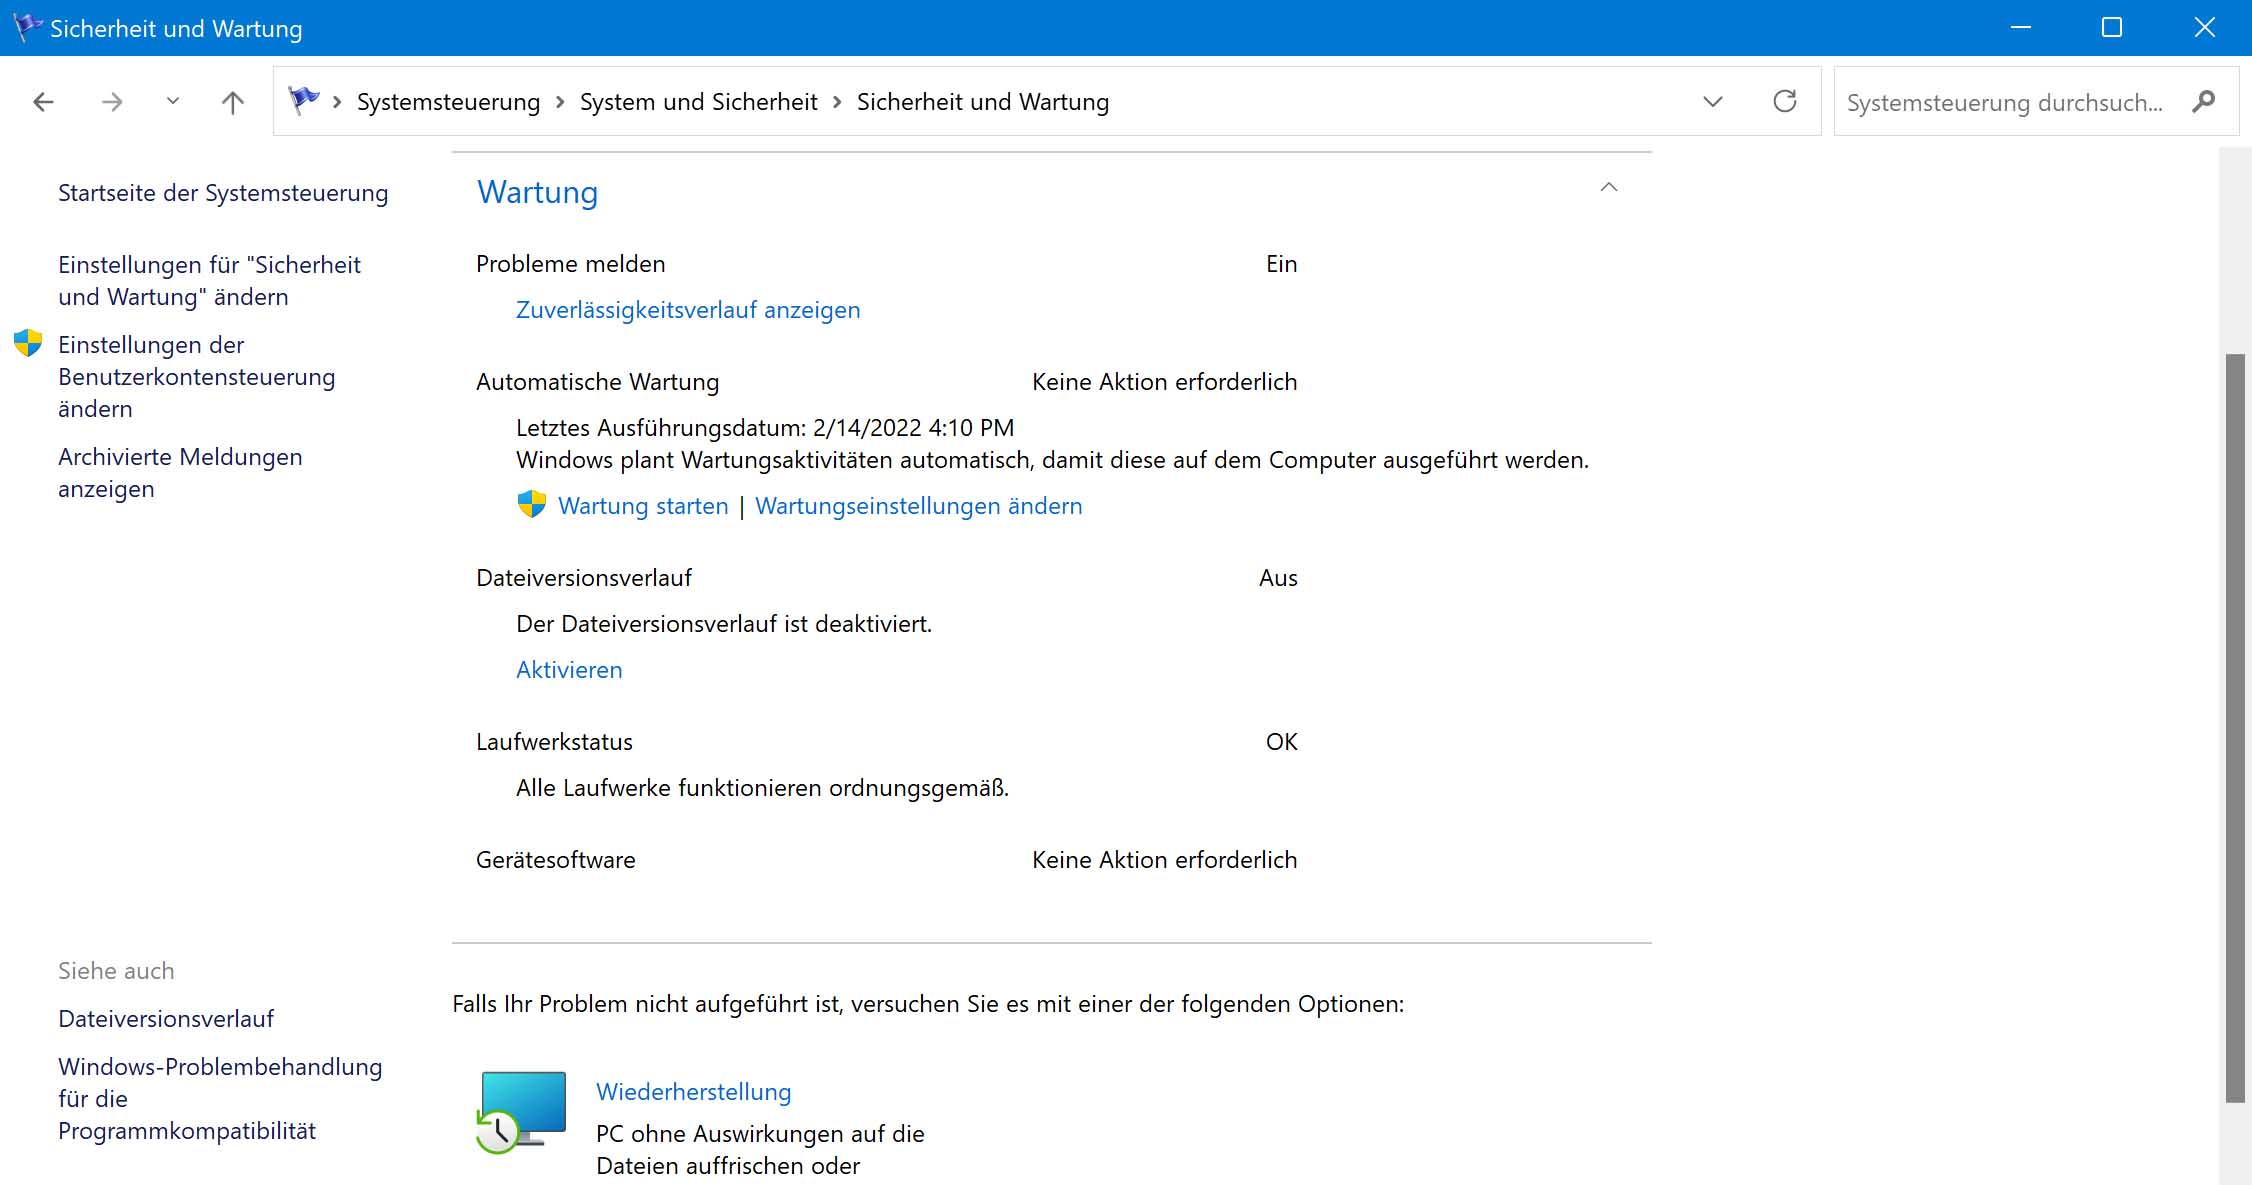Click the flag icon in the address bar
The height and width of the screenshot is (1185, 2252).
tap(304, 100)
